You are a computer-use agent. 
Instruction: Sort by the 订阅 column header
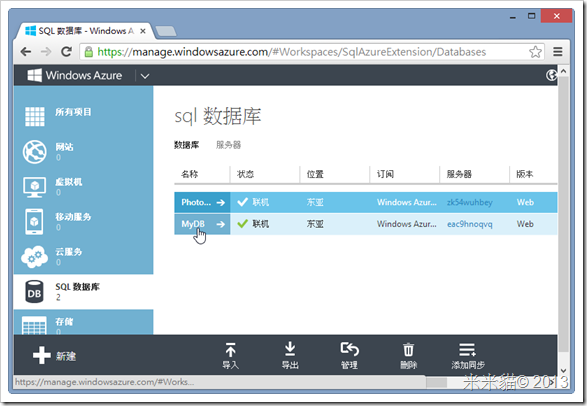click(385, 174)
